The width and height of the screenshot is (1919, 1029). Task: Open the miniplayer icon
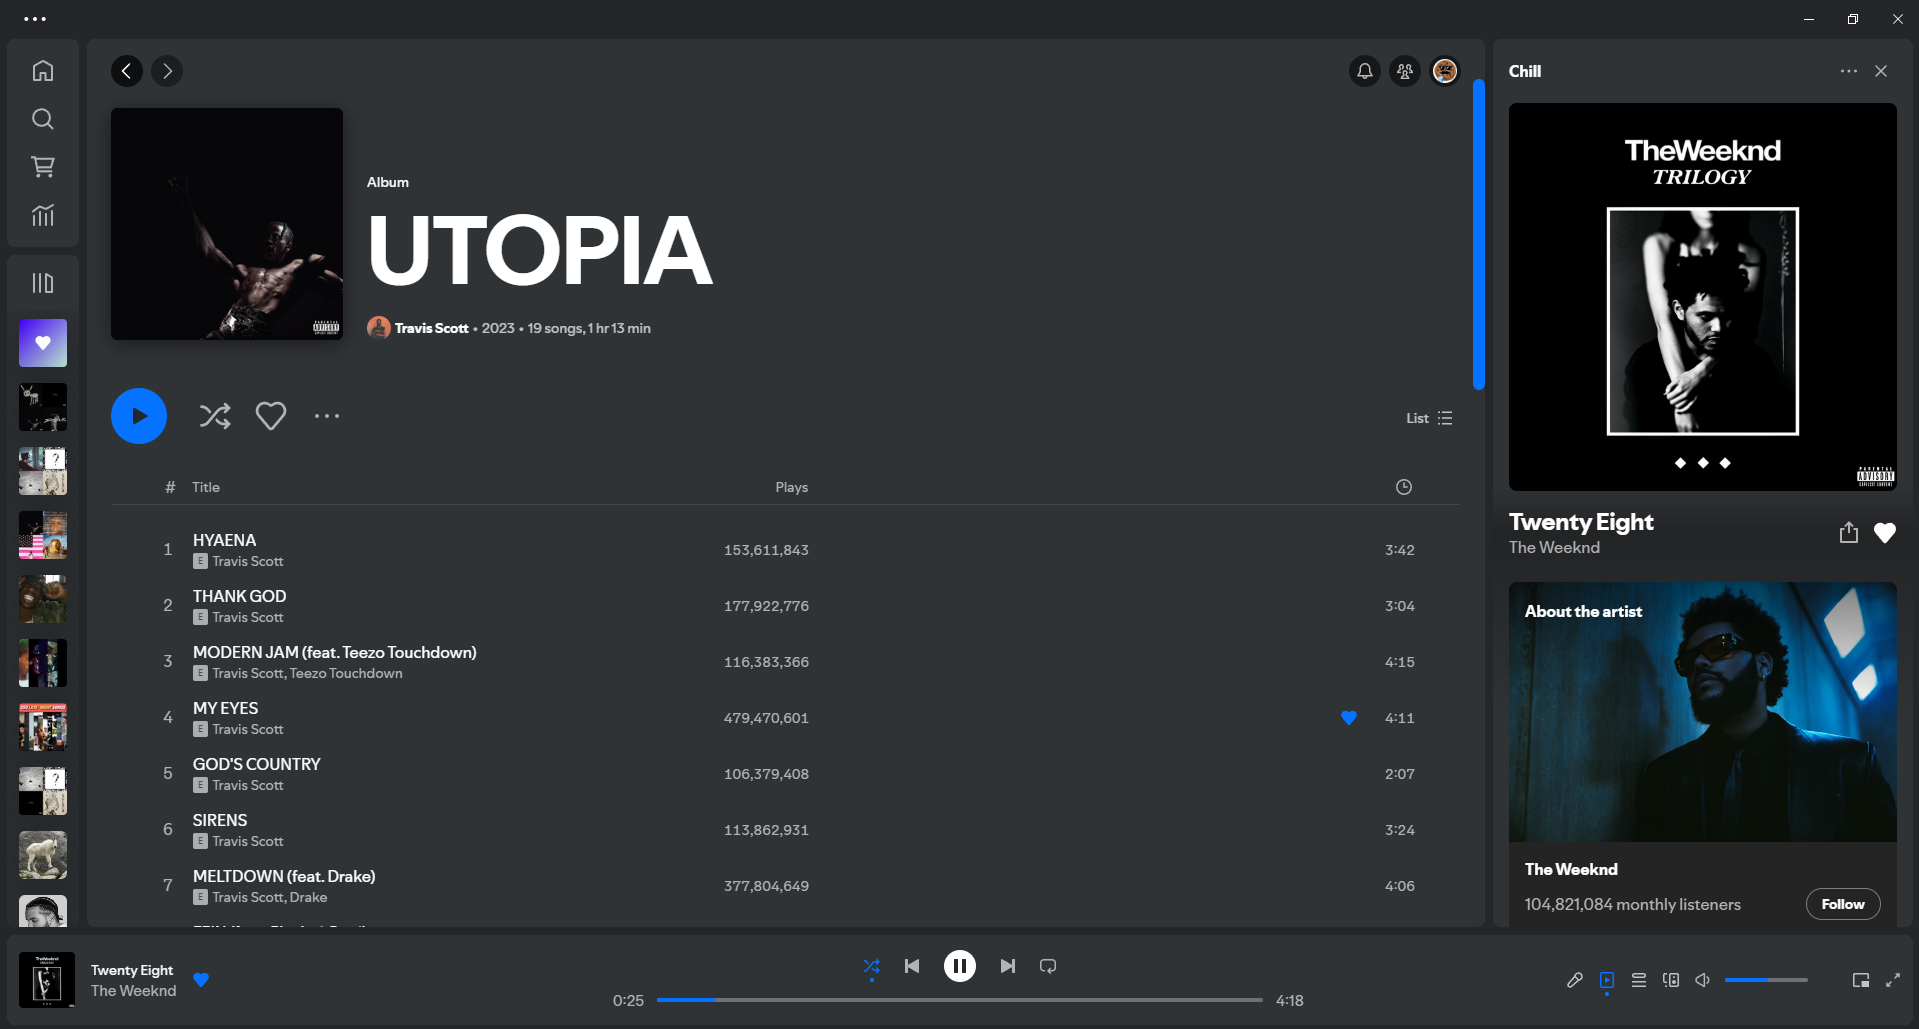click(x=1861, y=980)
